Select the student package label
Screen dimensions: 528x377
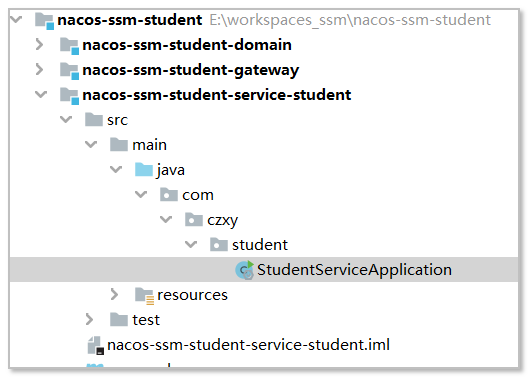[x=260, y=245]
